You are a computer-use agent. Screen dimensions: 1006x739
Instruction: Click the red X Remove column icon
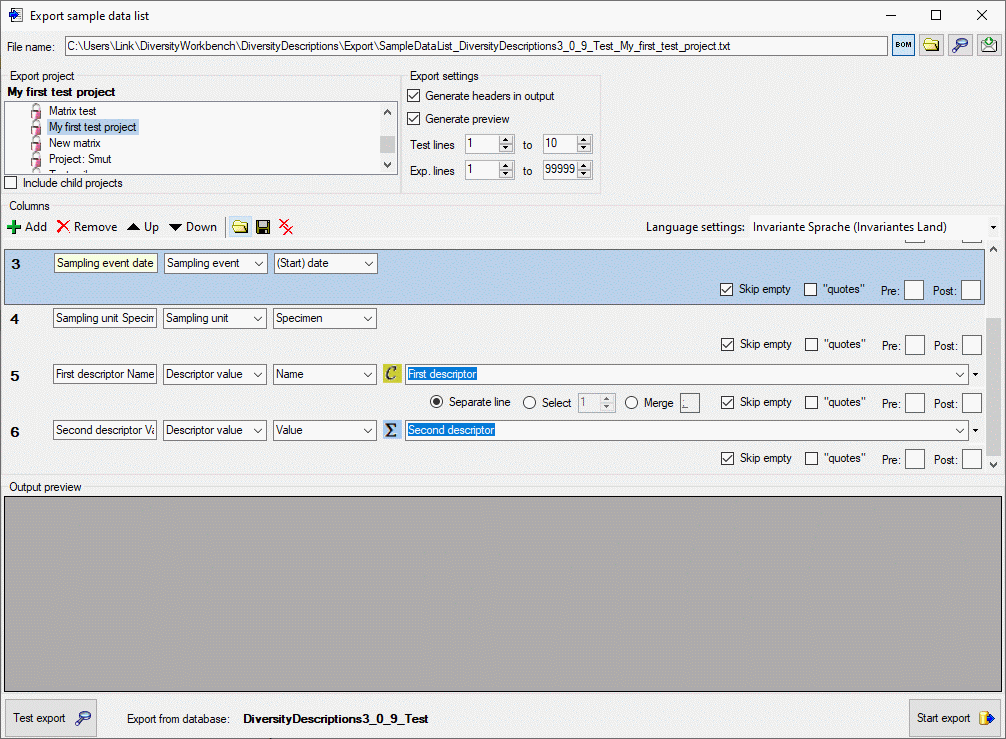63,226
